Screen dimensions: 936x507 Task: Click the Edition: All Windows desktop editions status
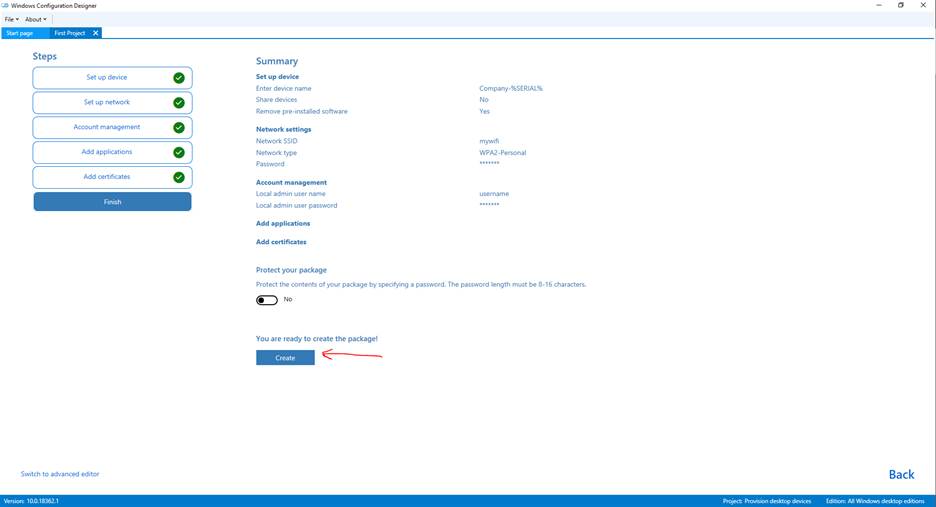[x=875, y=501]
